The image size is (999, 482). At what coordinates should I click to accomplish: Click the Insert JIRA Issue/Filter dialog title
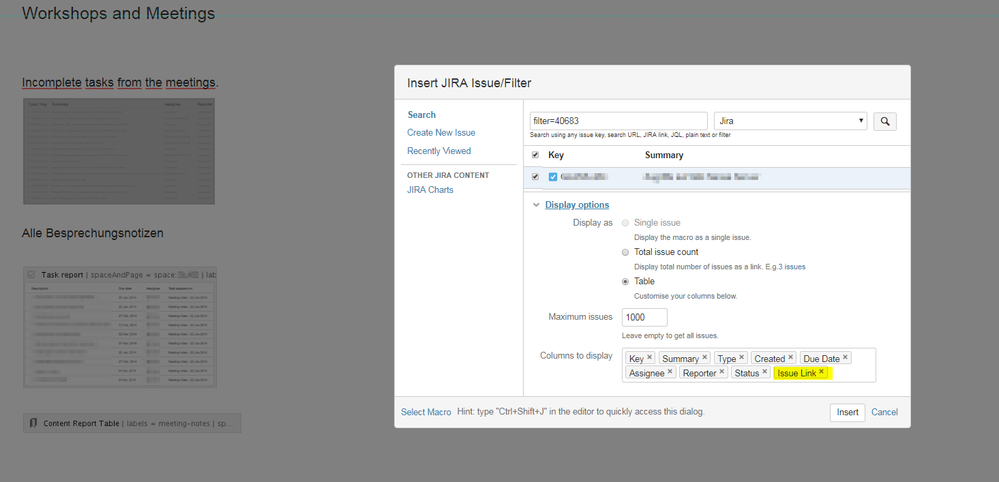[x=469, y=83]
